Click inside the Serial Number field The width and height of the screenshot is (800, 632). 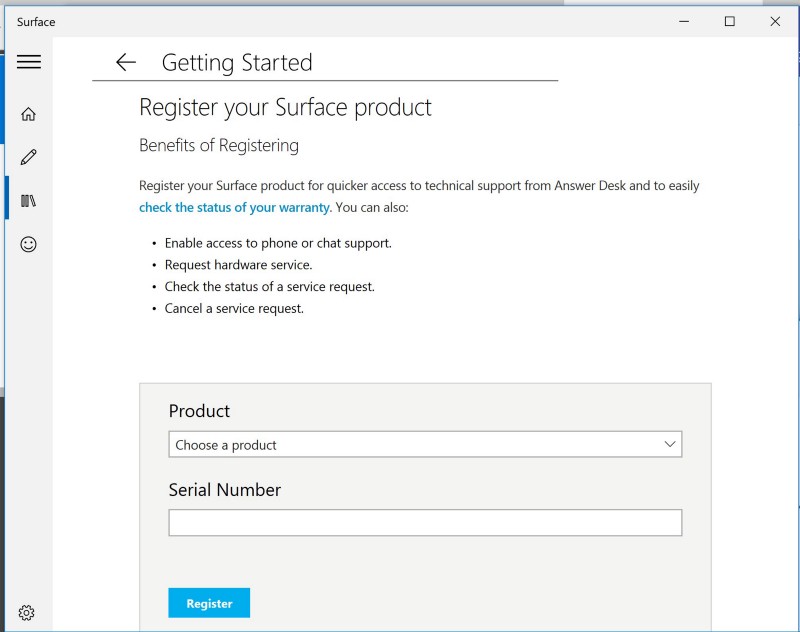click(x=425, y=522)
